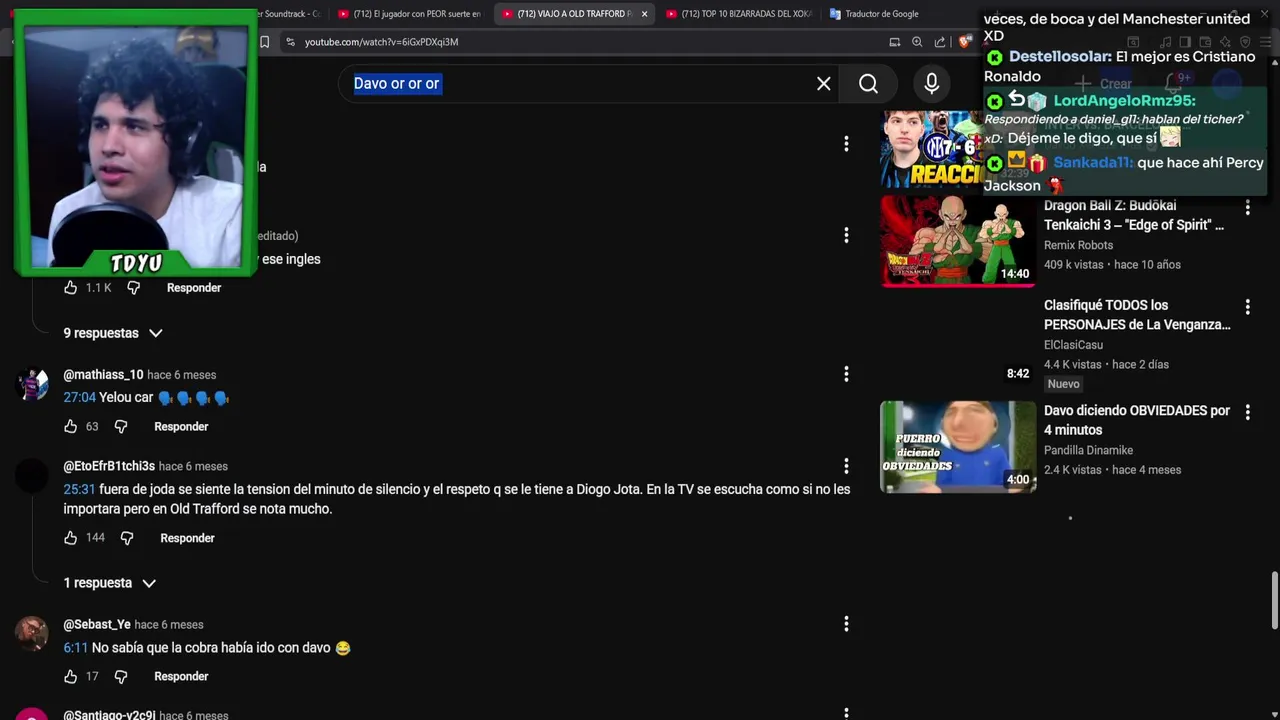This screenshot has height=720, width=1280.
Task: Switch to 'El jugador con PEOR suerte' tab
Action: click(410, 14)
